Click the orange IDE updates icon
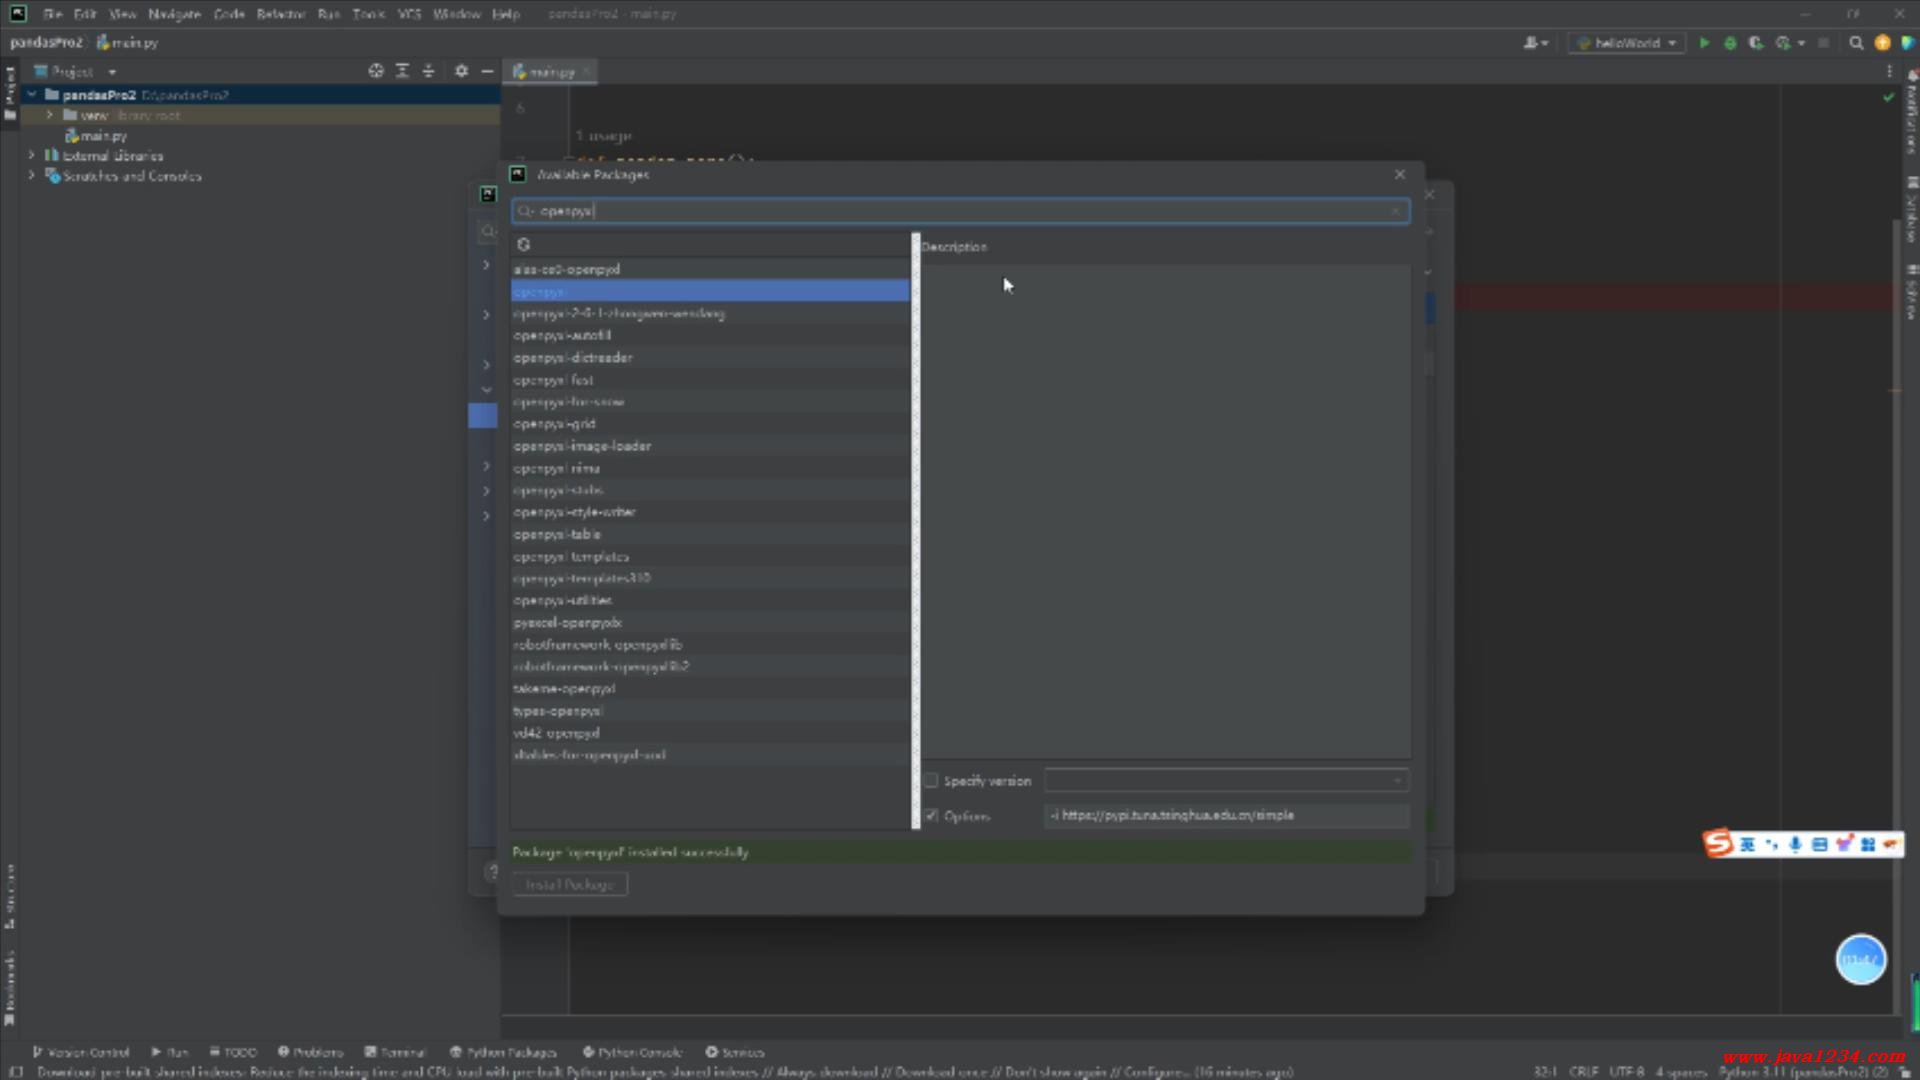 click(x=1882, y=43)
